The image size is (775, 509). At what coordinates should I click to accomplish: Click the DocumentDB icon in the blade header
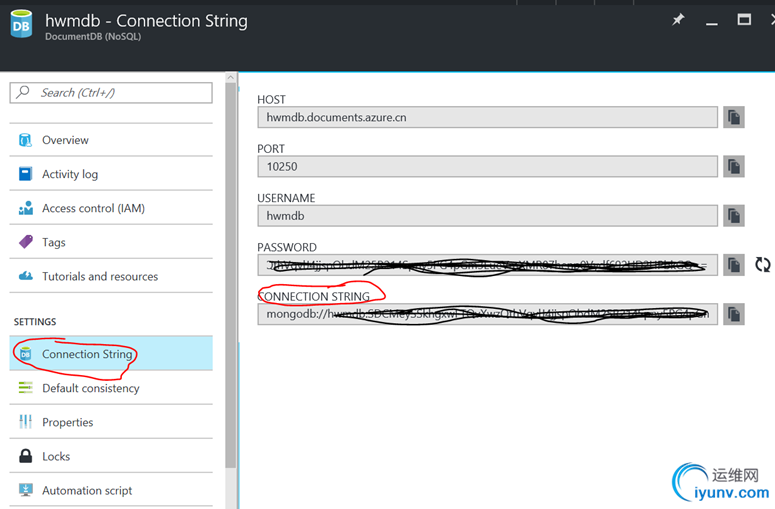(21, 24)
